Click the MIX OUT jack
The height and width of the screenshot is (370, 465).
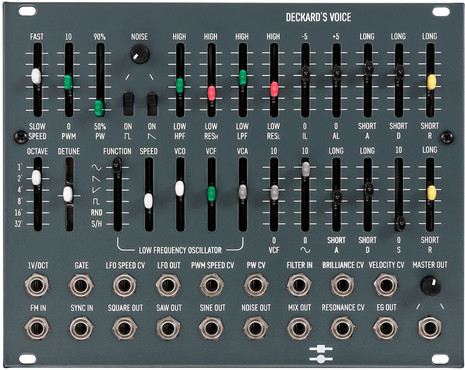click(299, 328)
